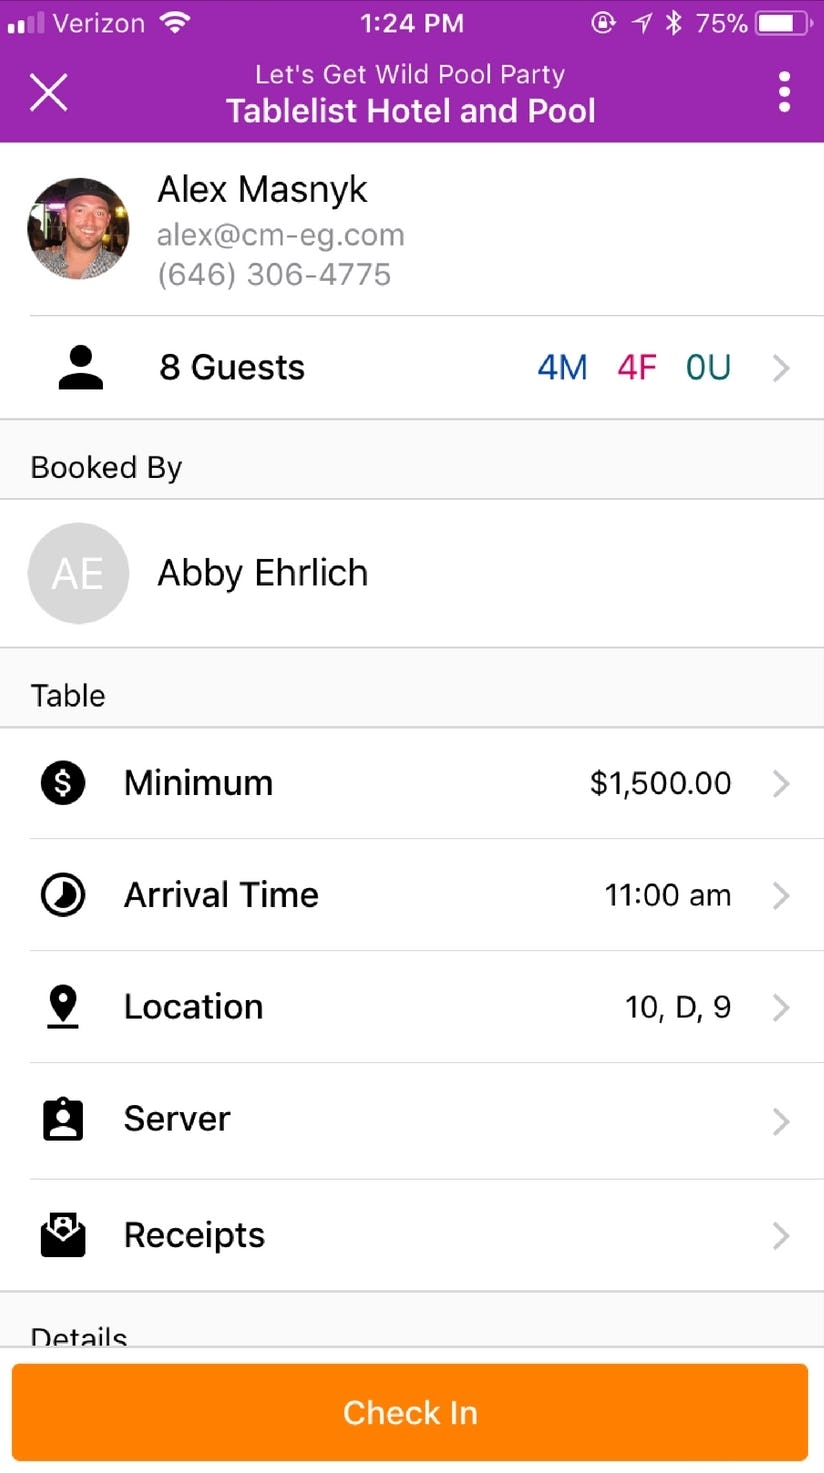Expand the 8 Guests row chevron
824x1473 pixels.
pyautogui.click(x=781, y=368)
